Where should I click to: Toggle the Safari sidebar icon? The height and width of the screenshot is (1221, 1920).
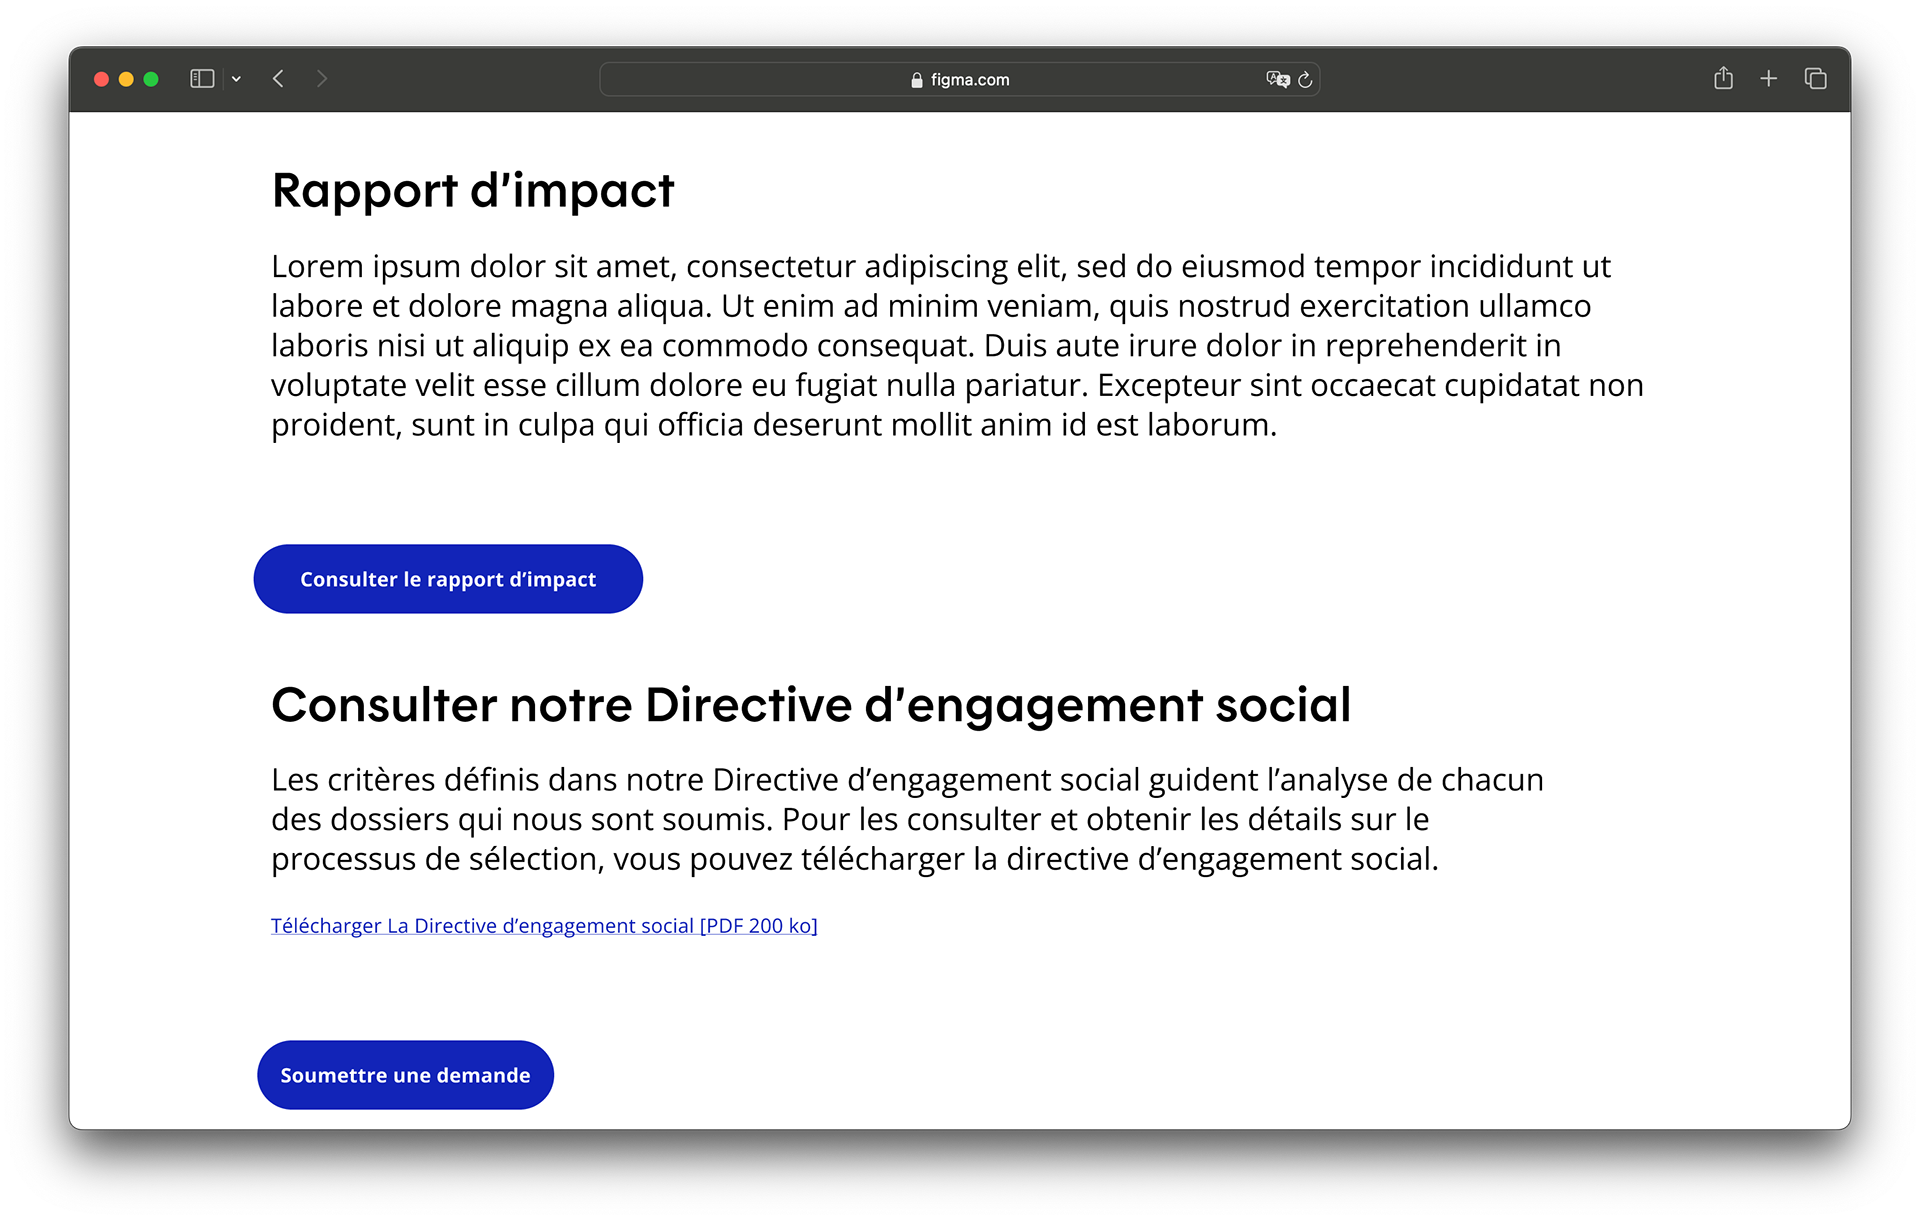[x=202, y=79]
